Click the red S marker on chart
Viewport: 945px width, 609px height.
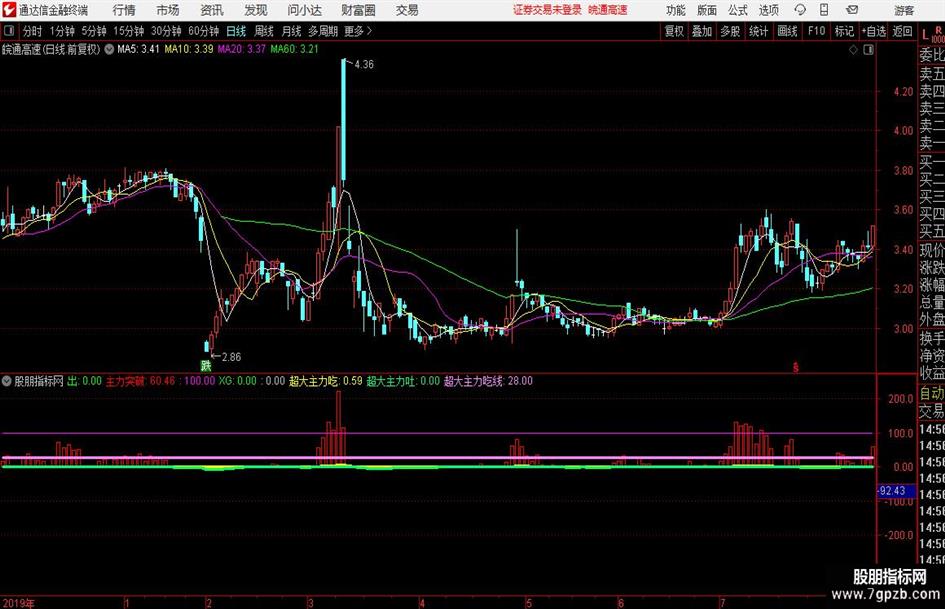pos(796,367)
